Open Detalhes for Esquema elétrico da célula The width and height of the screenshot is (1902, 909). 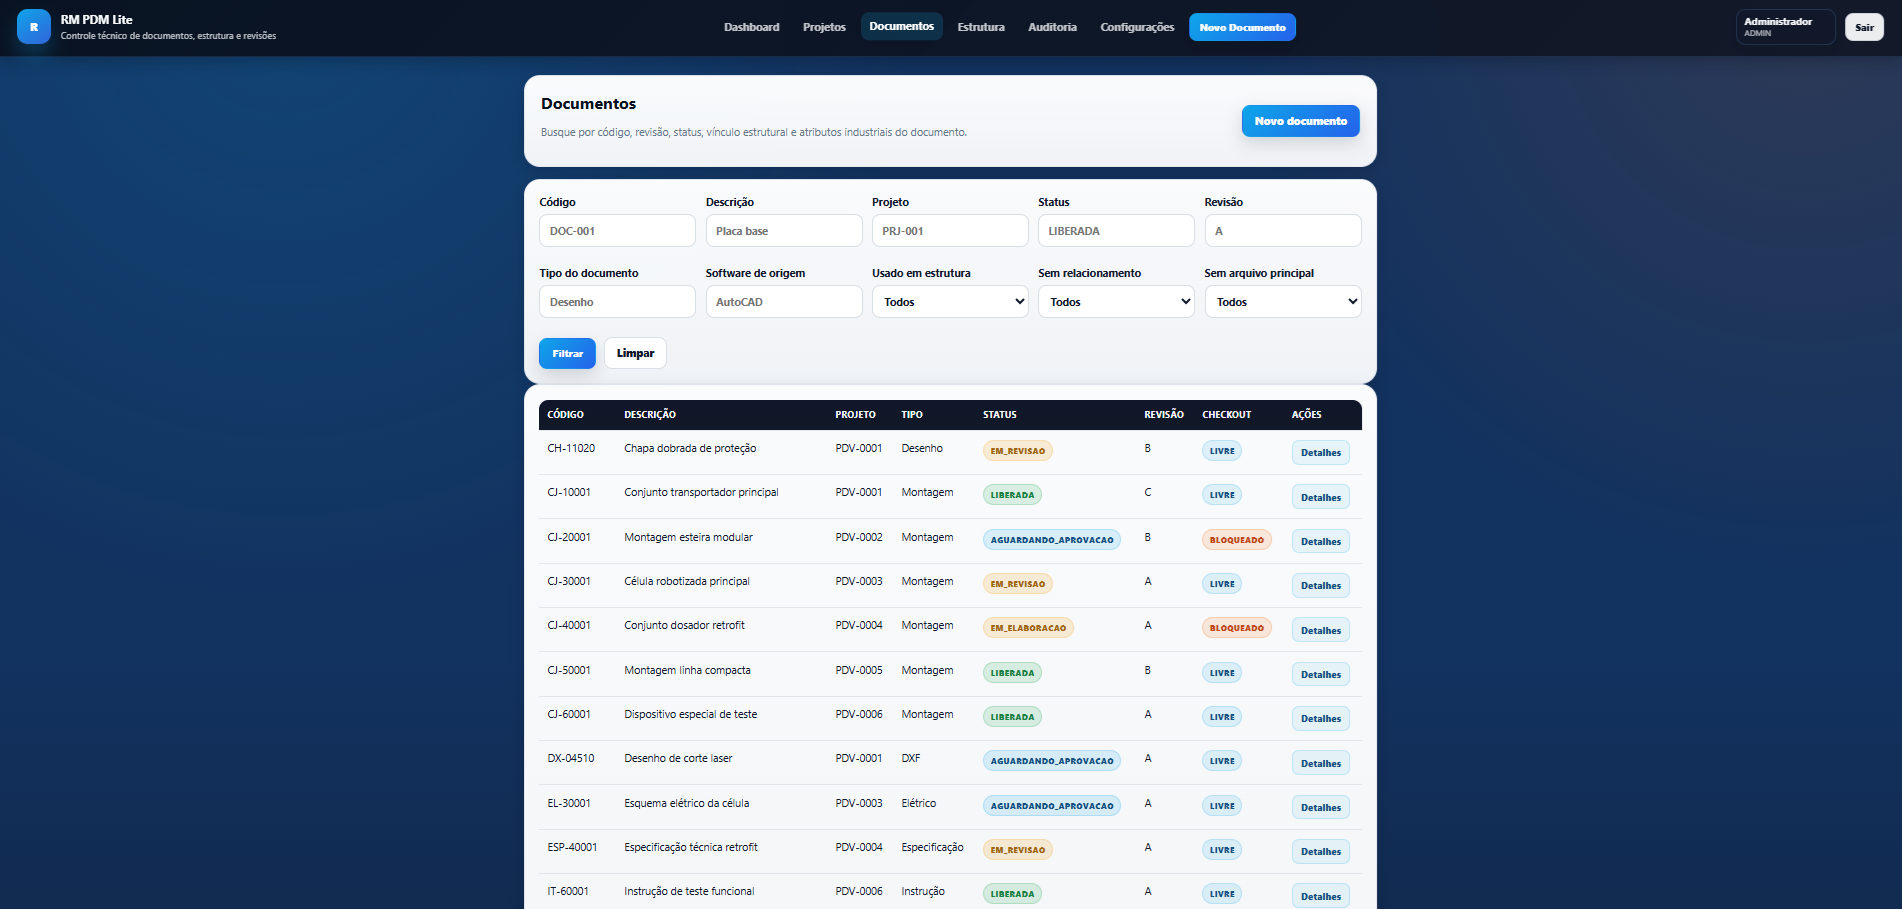pos(1320,808)
